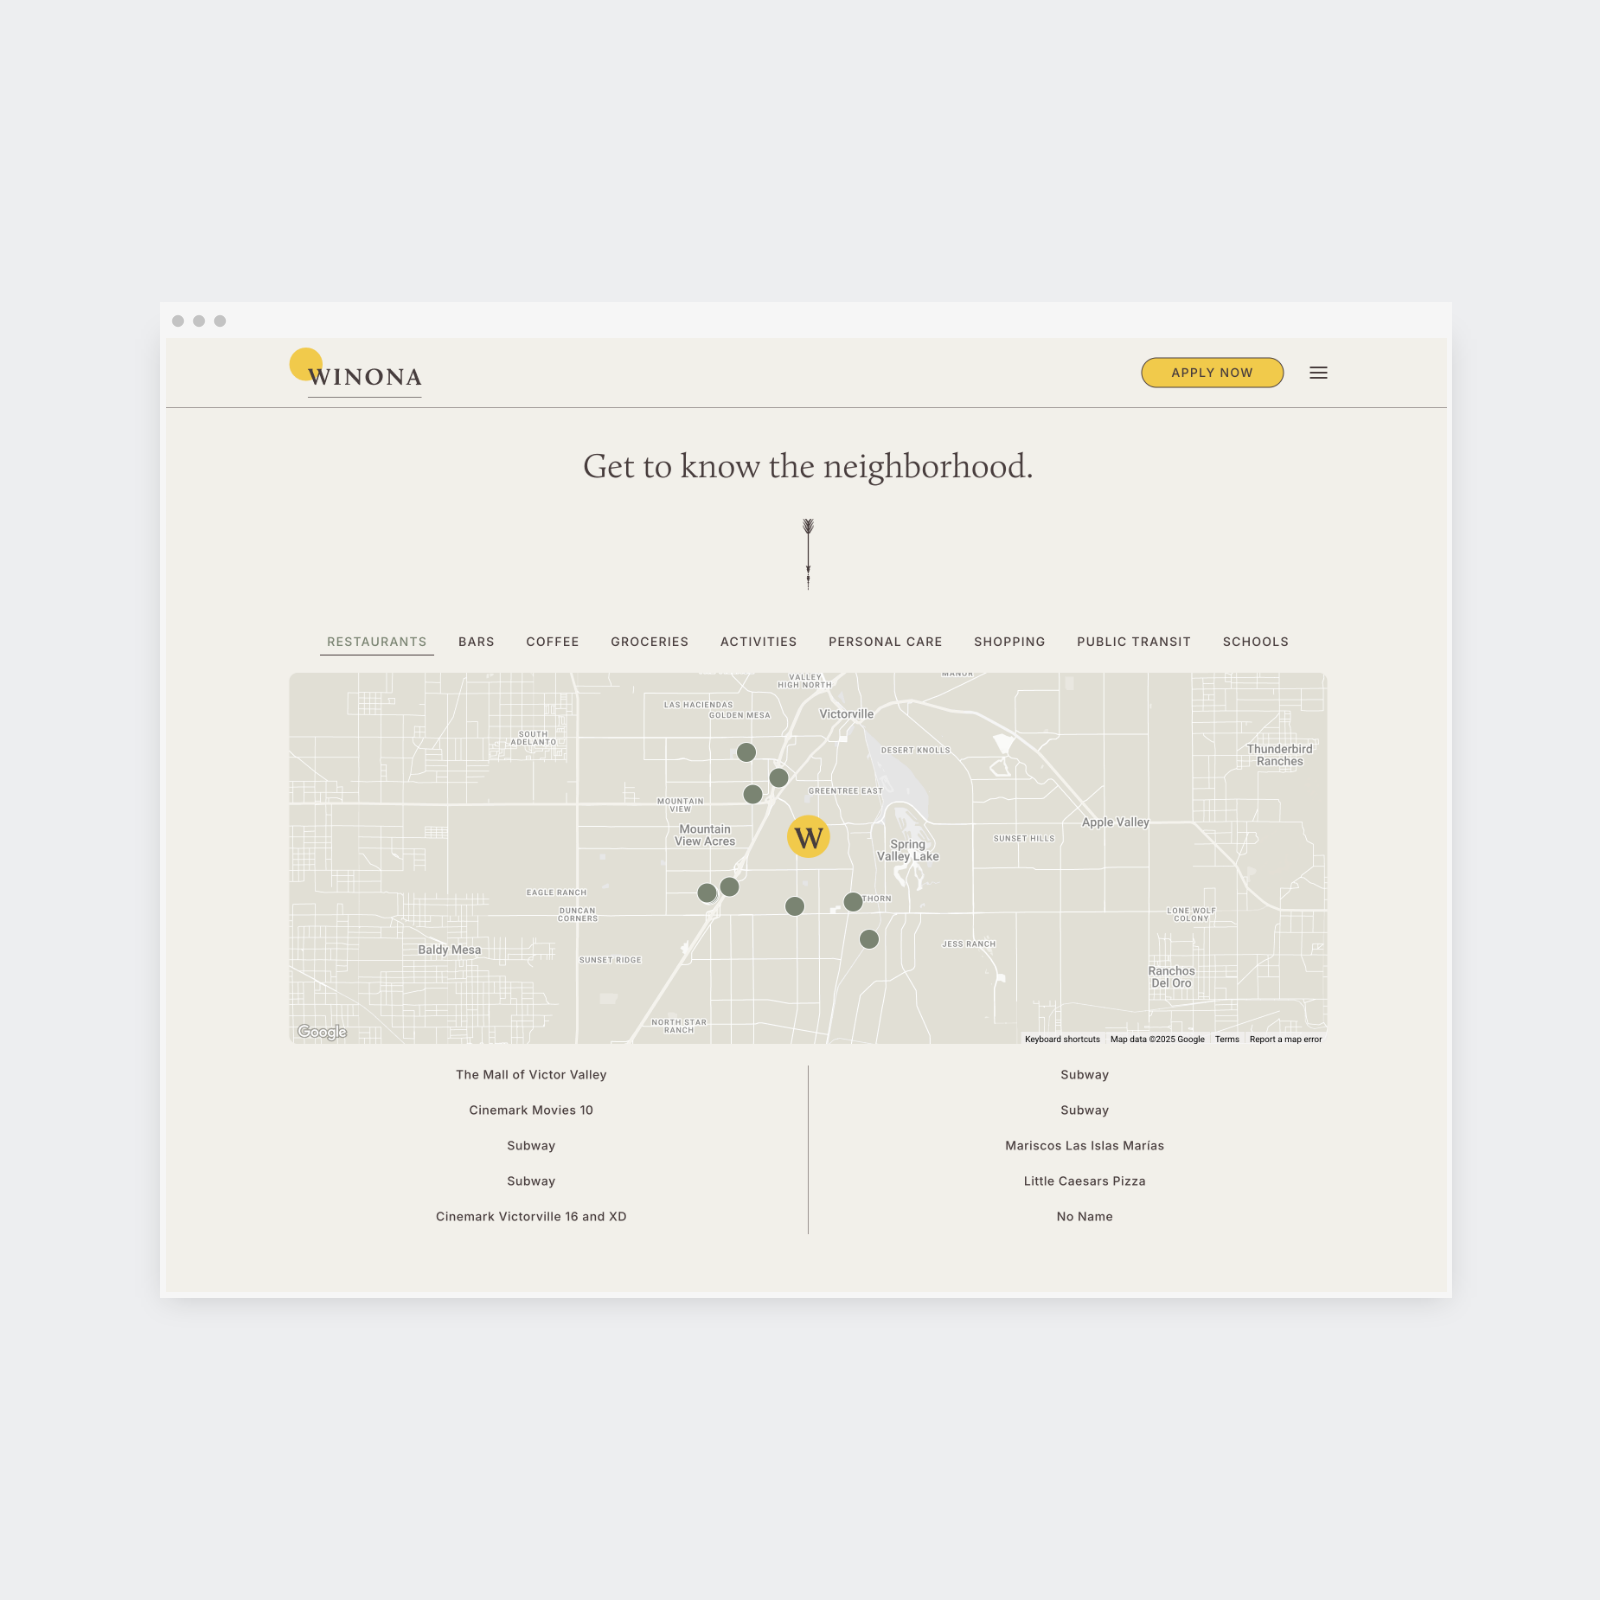Click the Google logo on the map
This screenshot has height=1600, width=1600.
pyautogui.click(x=322, y=1032)
